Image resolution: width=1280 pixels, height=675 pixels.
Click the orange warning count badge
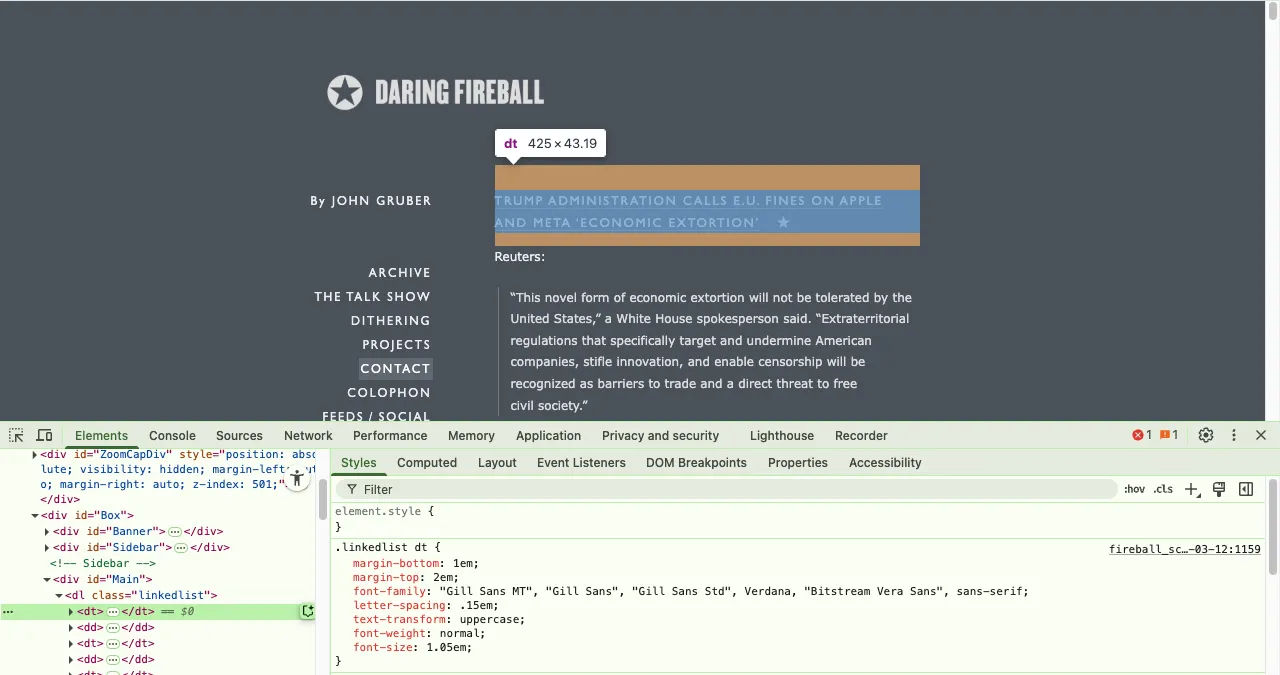pyautogui.click(x=1168, y=435)
